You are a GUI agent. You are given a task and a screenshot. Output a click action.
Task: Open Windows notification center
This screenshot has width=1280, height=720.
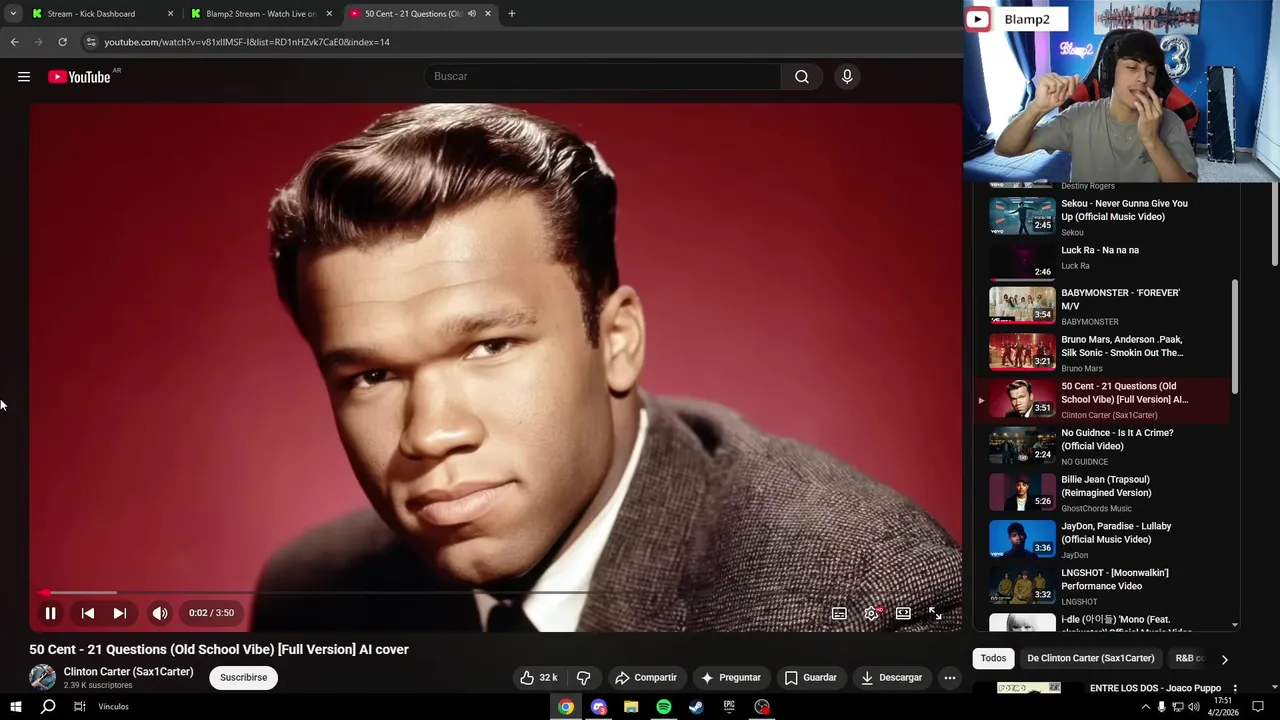1258,707
